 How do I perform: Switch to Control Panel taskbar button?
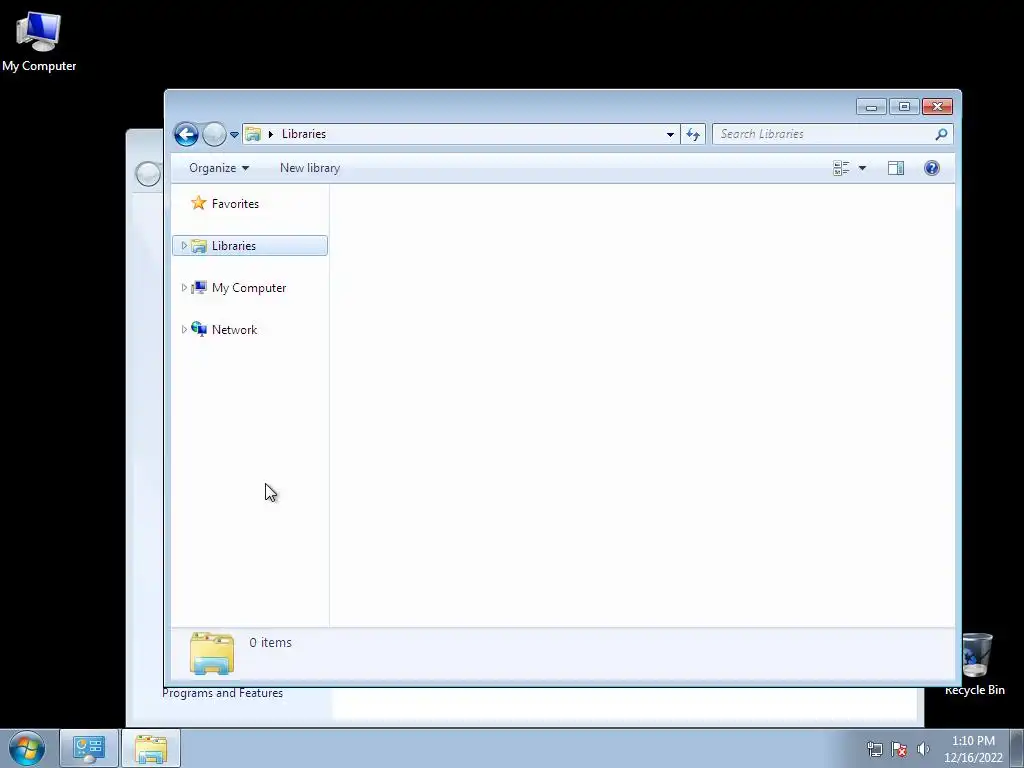pos(89,748)
